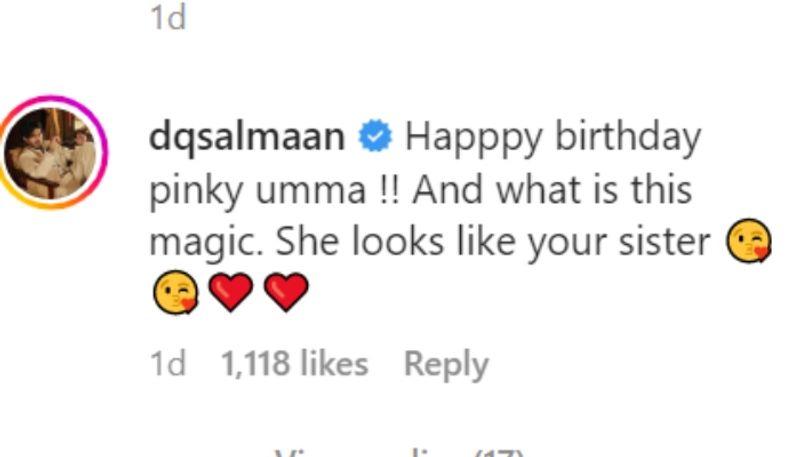Viewport: 800px width, 457px height.
Task: View the 1,118 likes list
Action: (294, 365)
